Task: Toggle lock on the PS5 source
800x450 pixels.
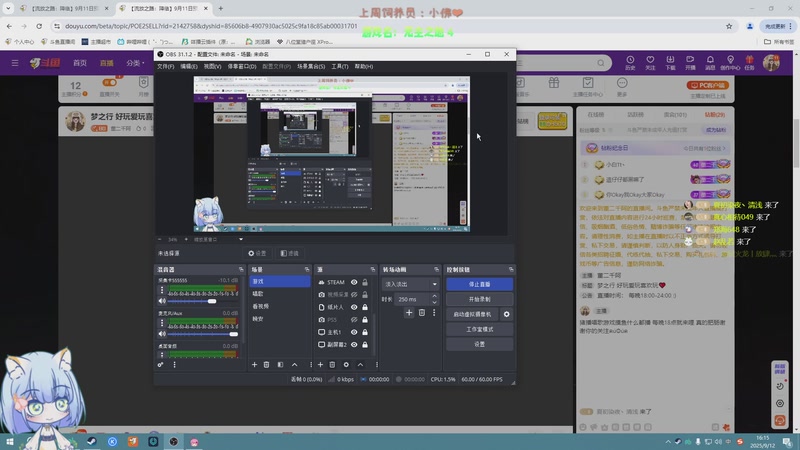Action: click(x=365, y=319)
